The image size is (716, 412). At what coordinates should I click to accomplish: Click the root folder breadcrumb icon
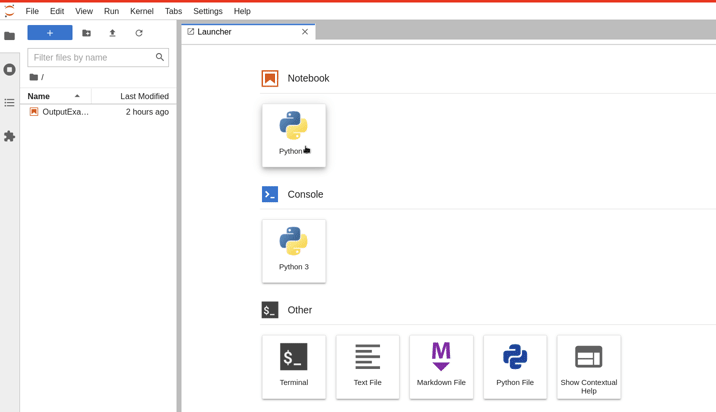(x=33, y=77)
